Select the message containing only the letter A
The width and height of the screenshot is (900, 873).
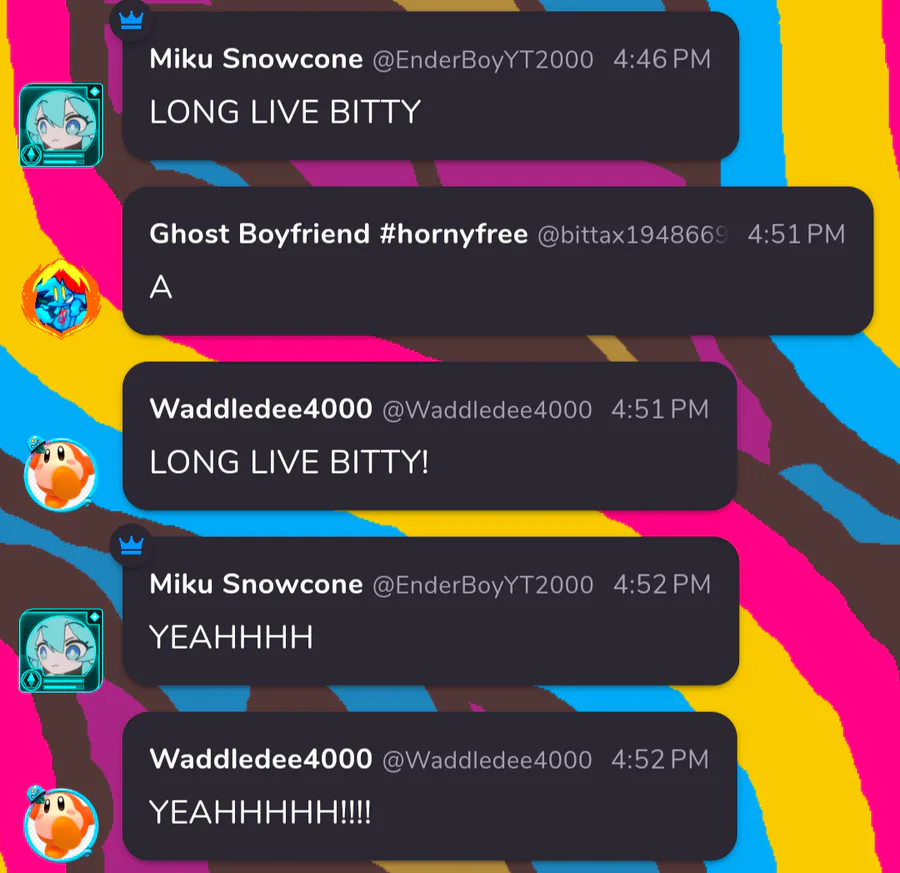point(161,287)
